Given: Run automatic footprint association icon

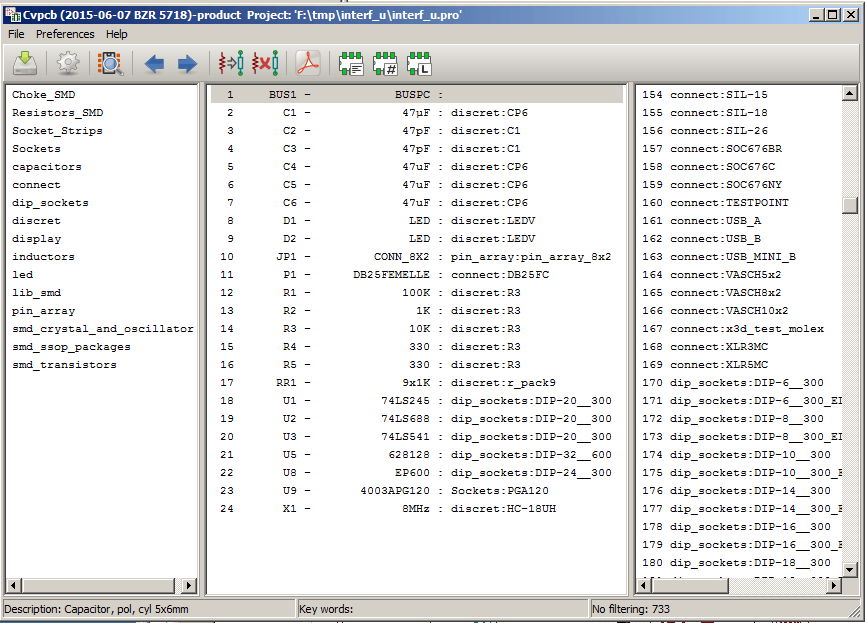Looking at the screenshot, I should 231,64.
